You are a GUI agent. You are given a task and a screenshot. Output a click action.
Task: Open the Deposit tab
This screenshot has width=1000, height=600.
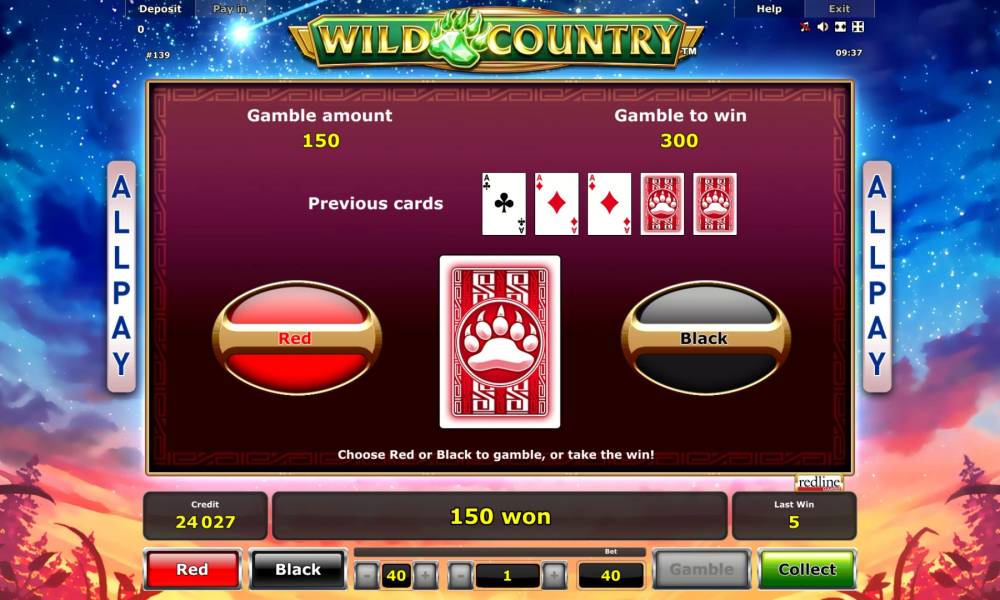click(160, 9)
